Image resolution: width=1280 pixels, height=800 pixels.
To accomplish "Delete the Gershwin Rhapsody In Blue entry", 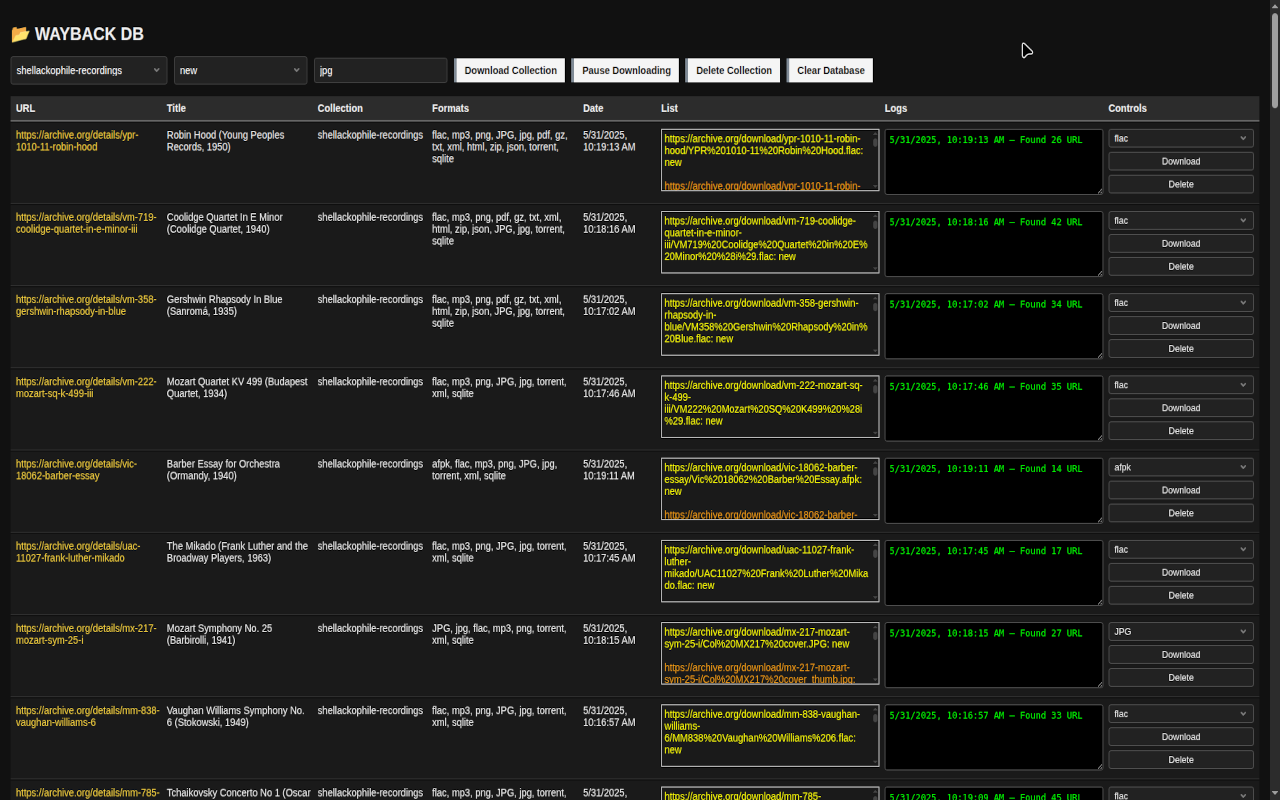I will (1181, 348).
